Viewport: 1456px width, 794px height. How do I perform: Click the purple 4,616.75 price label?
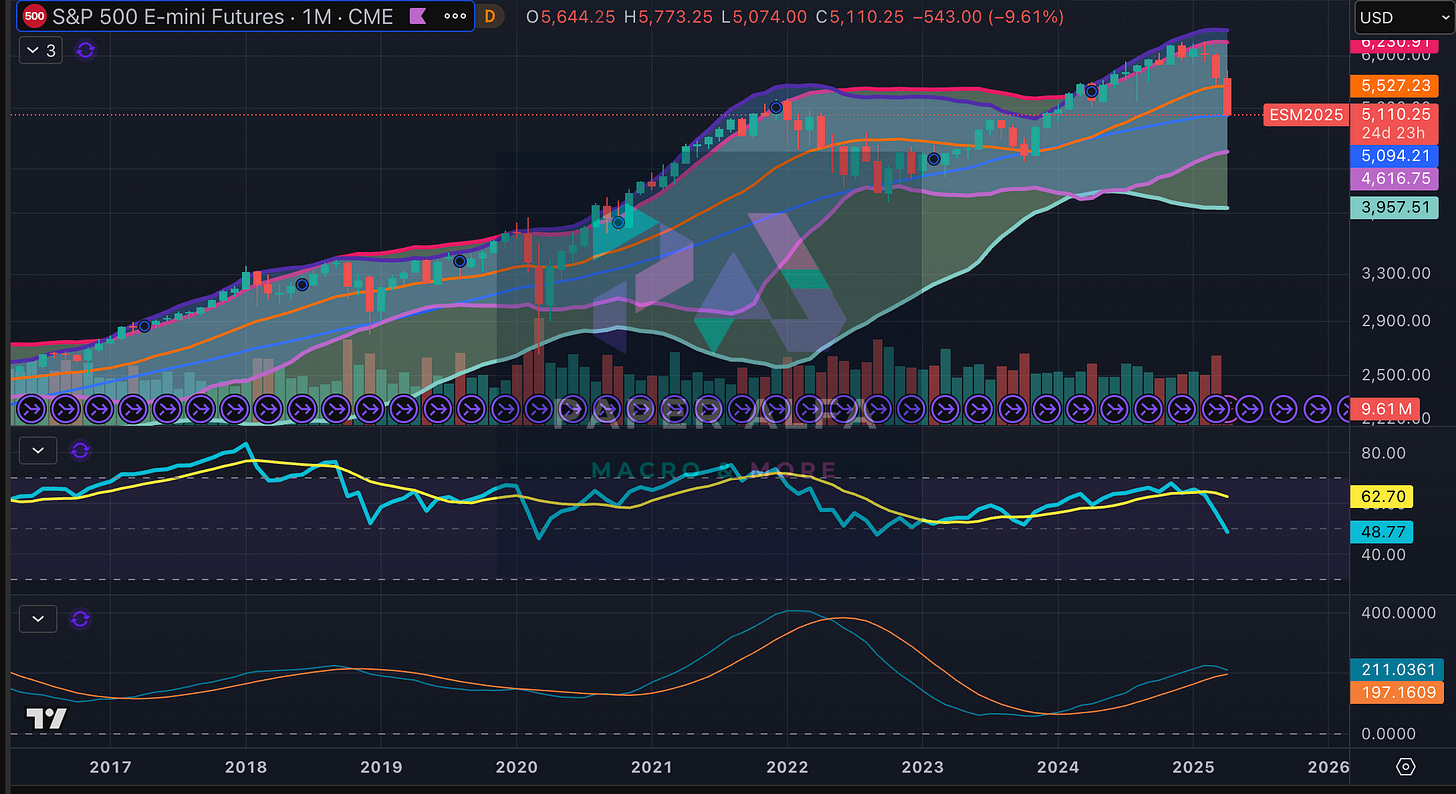point(1393,178)
